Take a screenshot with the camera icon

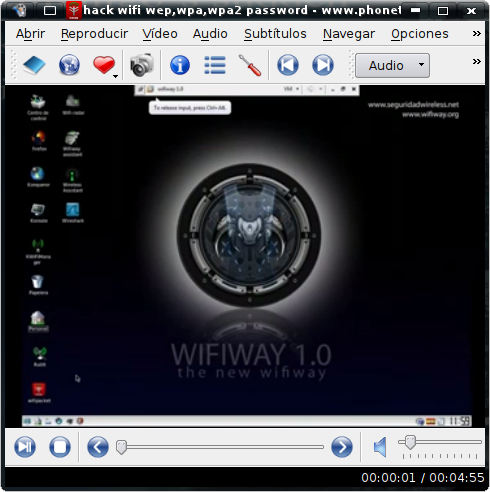click(142, 65)
